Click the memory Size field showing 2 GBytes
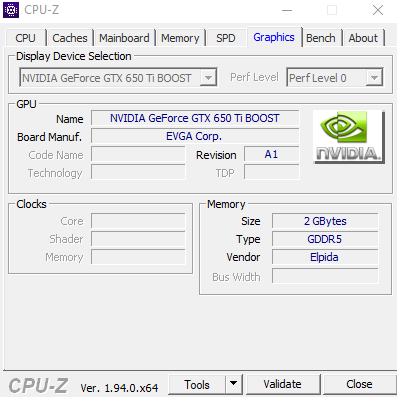Screen dimensions: 397x397 point(325,221)
